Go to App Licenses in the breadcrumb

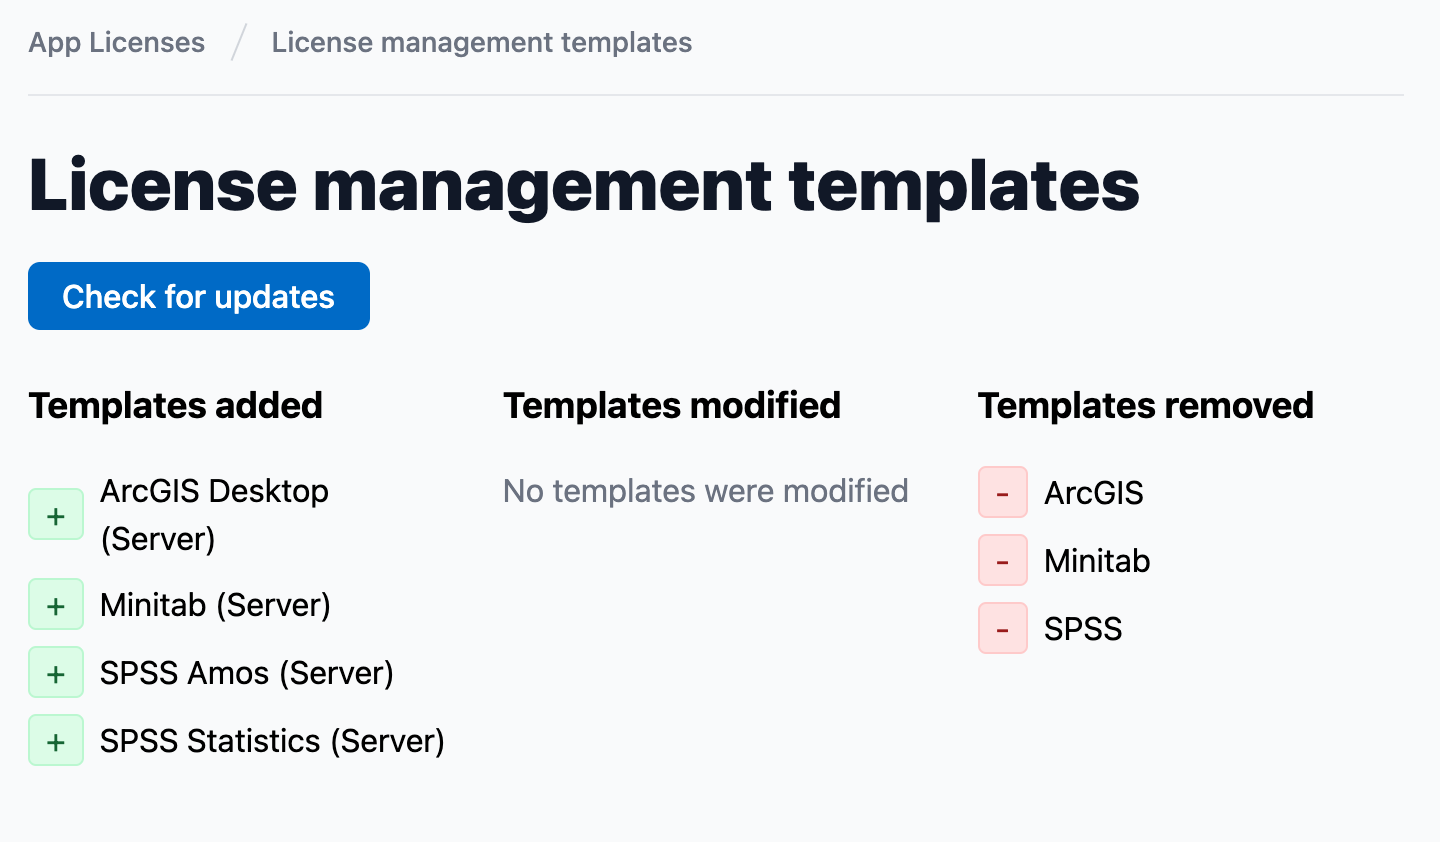[x=117, y=42]
